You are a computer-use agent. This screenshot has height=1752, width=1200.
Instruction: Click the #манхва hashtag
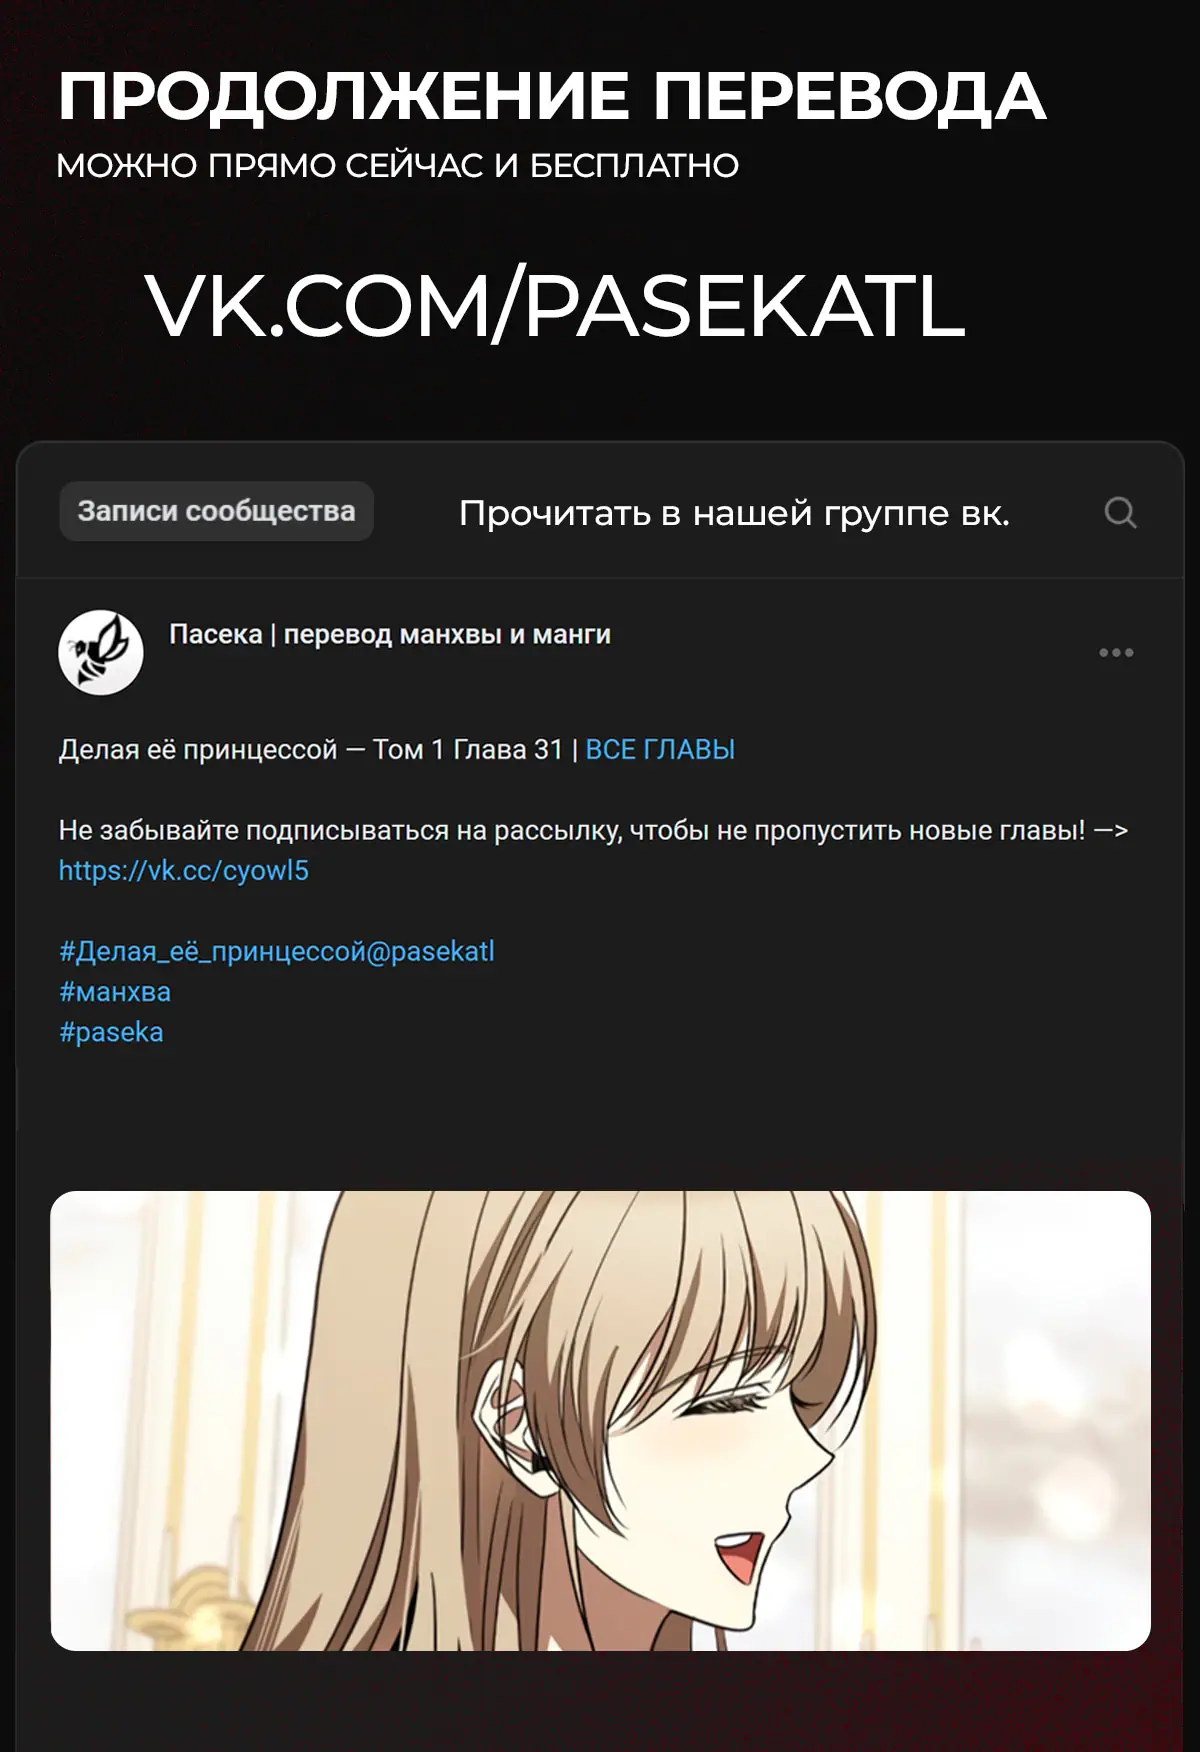(x=115, y=992)
